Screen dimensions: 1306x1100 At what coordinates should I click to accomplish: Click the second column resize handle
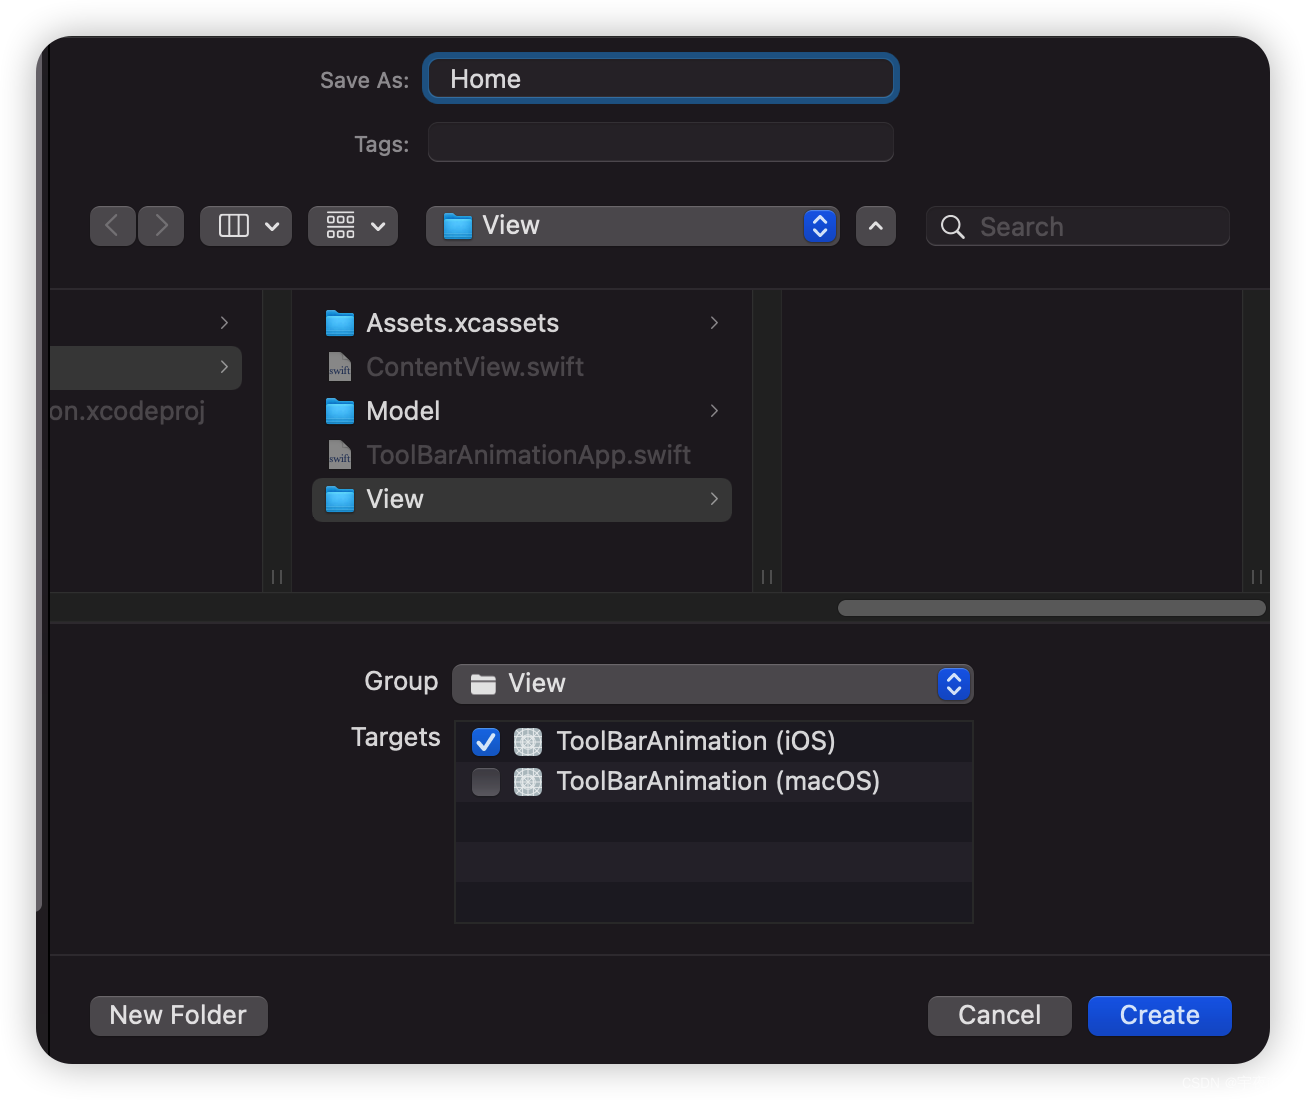pyautogui.click(x=767, y=577)
